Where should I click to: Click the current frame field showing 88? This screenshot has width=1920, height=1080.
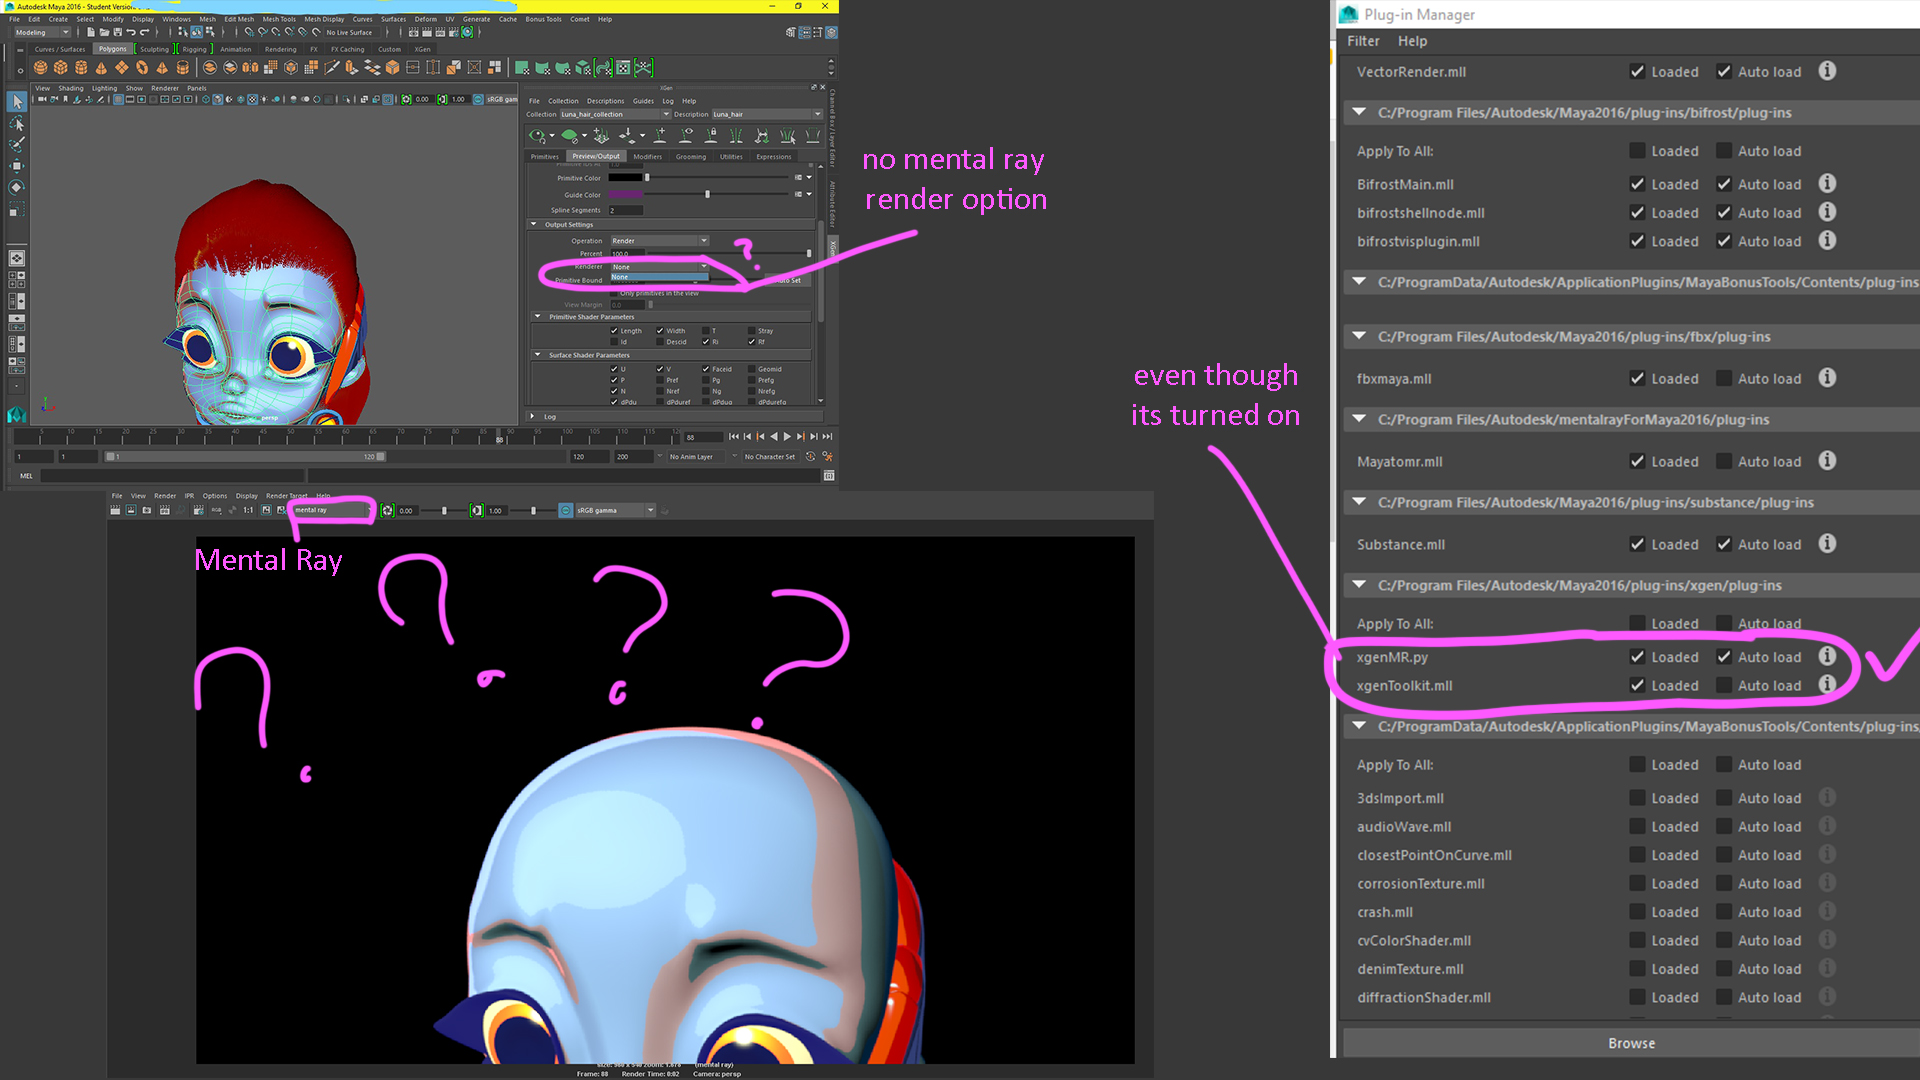click(x=702, y=437)
